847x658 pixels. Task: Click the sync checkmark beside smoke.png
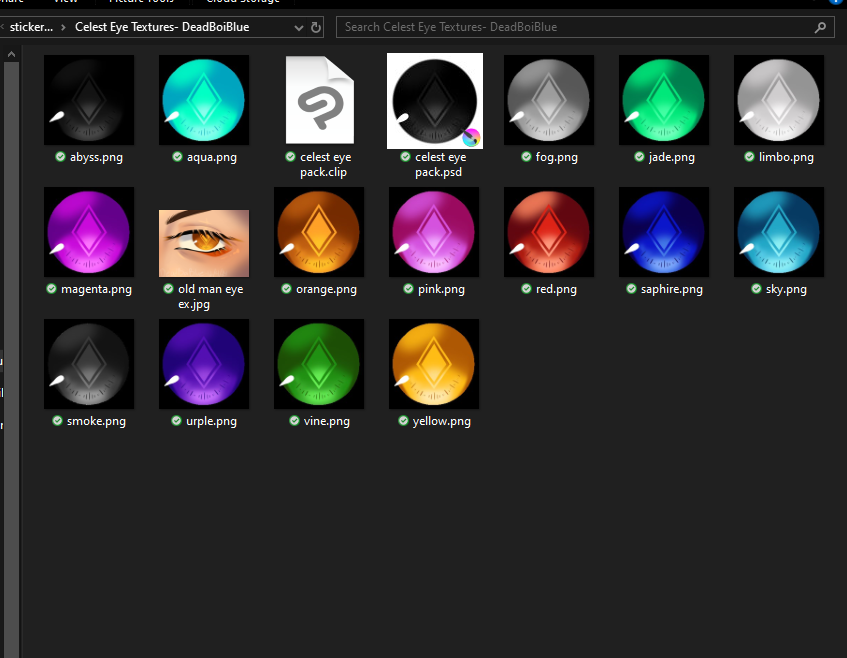pyautogui.click(x=57, y=420)
